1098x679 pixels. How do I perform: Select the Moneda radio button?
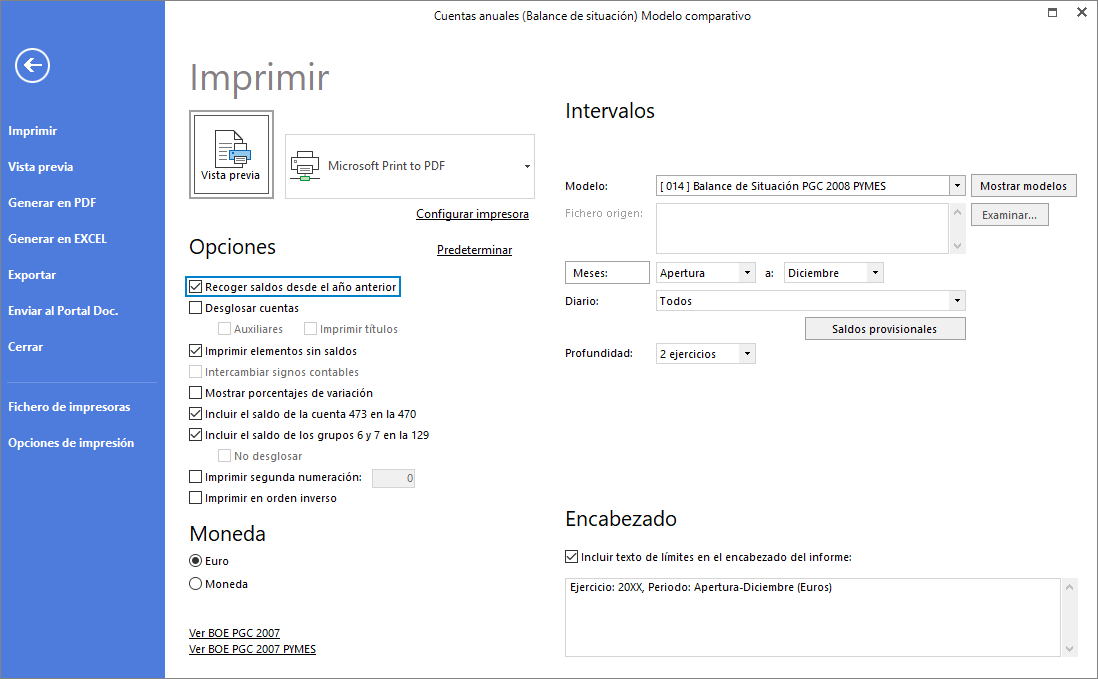[x=195, y=584]
